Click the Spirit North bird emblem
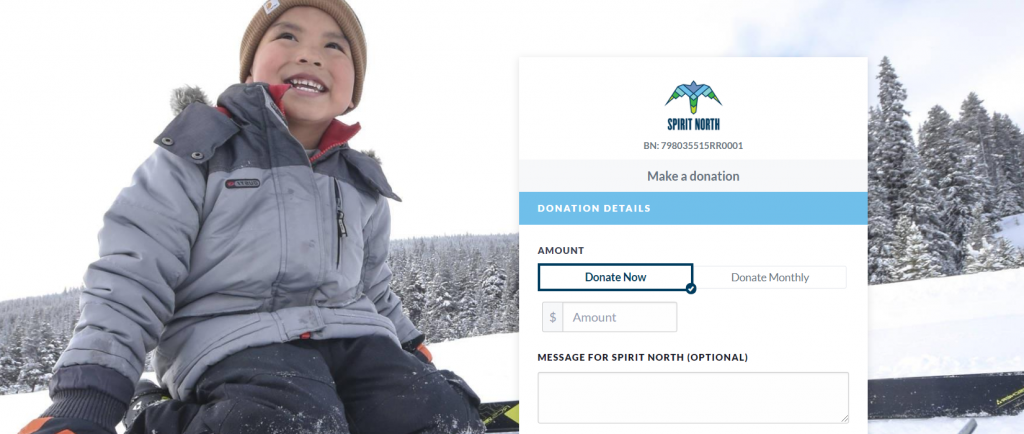The height and width of the screenshot is (434, 1024). point(693,97)
